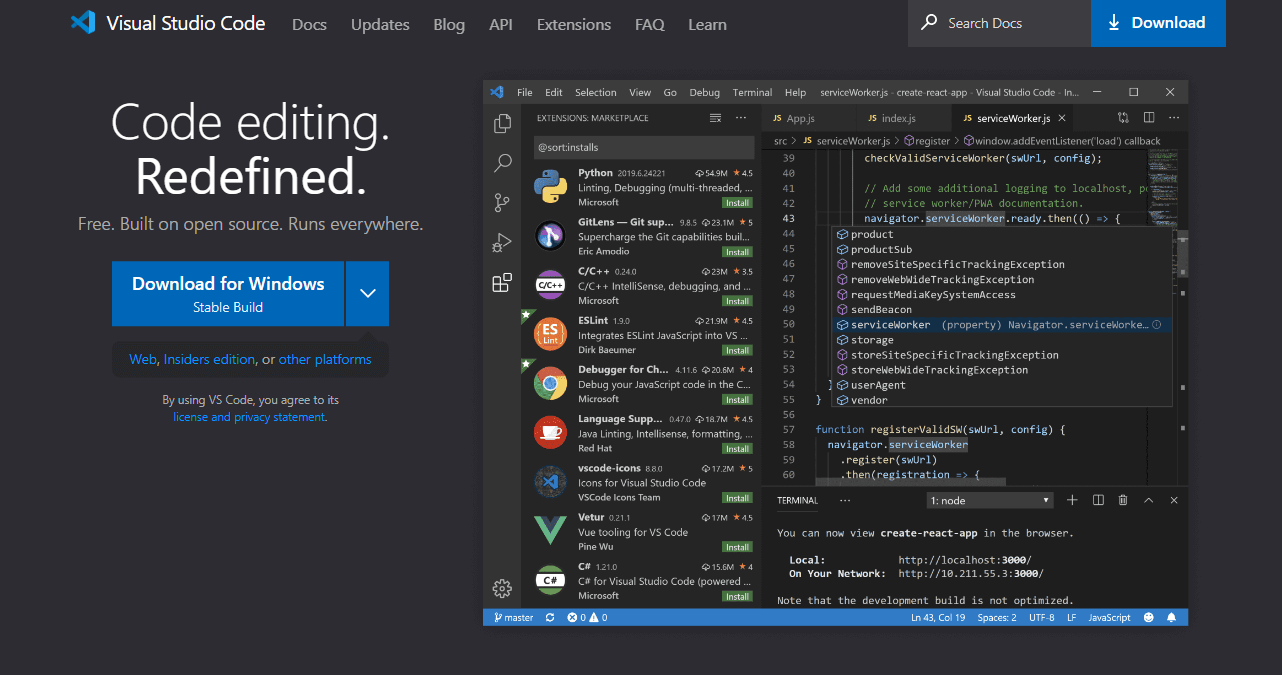Image resolution: width=1282 pixels, height=675 pixels.
Task: Click the C# extension icon
Action: point(550,579)
